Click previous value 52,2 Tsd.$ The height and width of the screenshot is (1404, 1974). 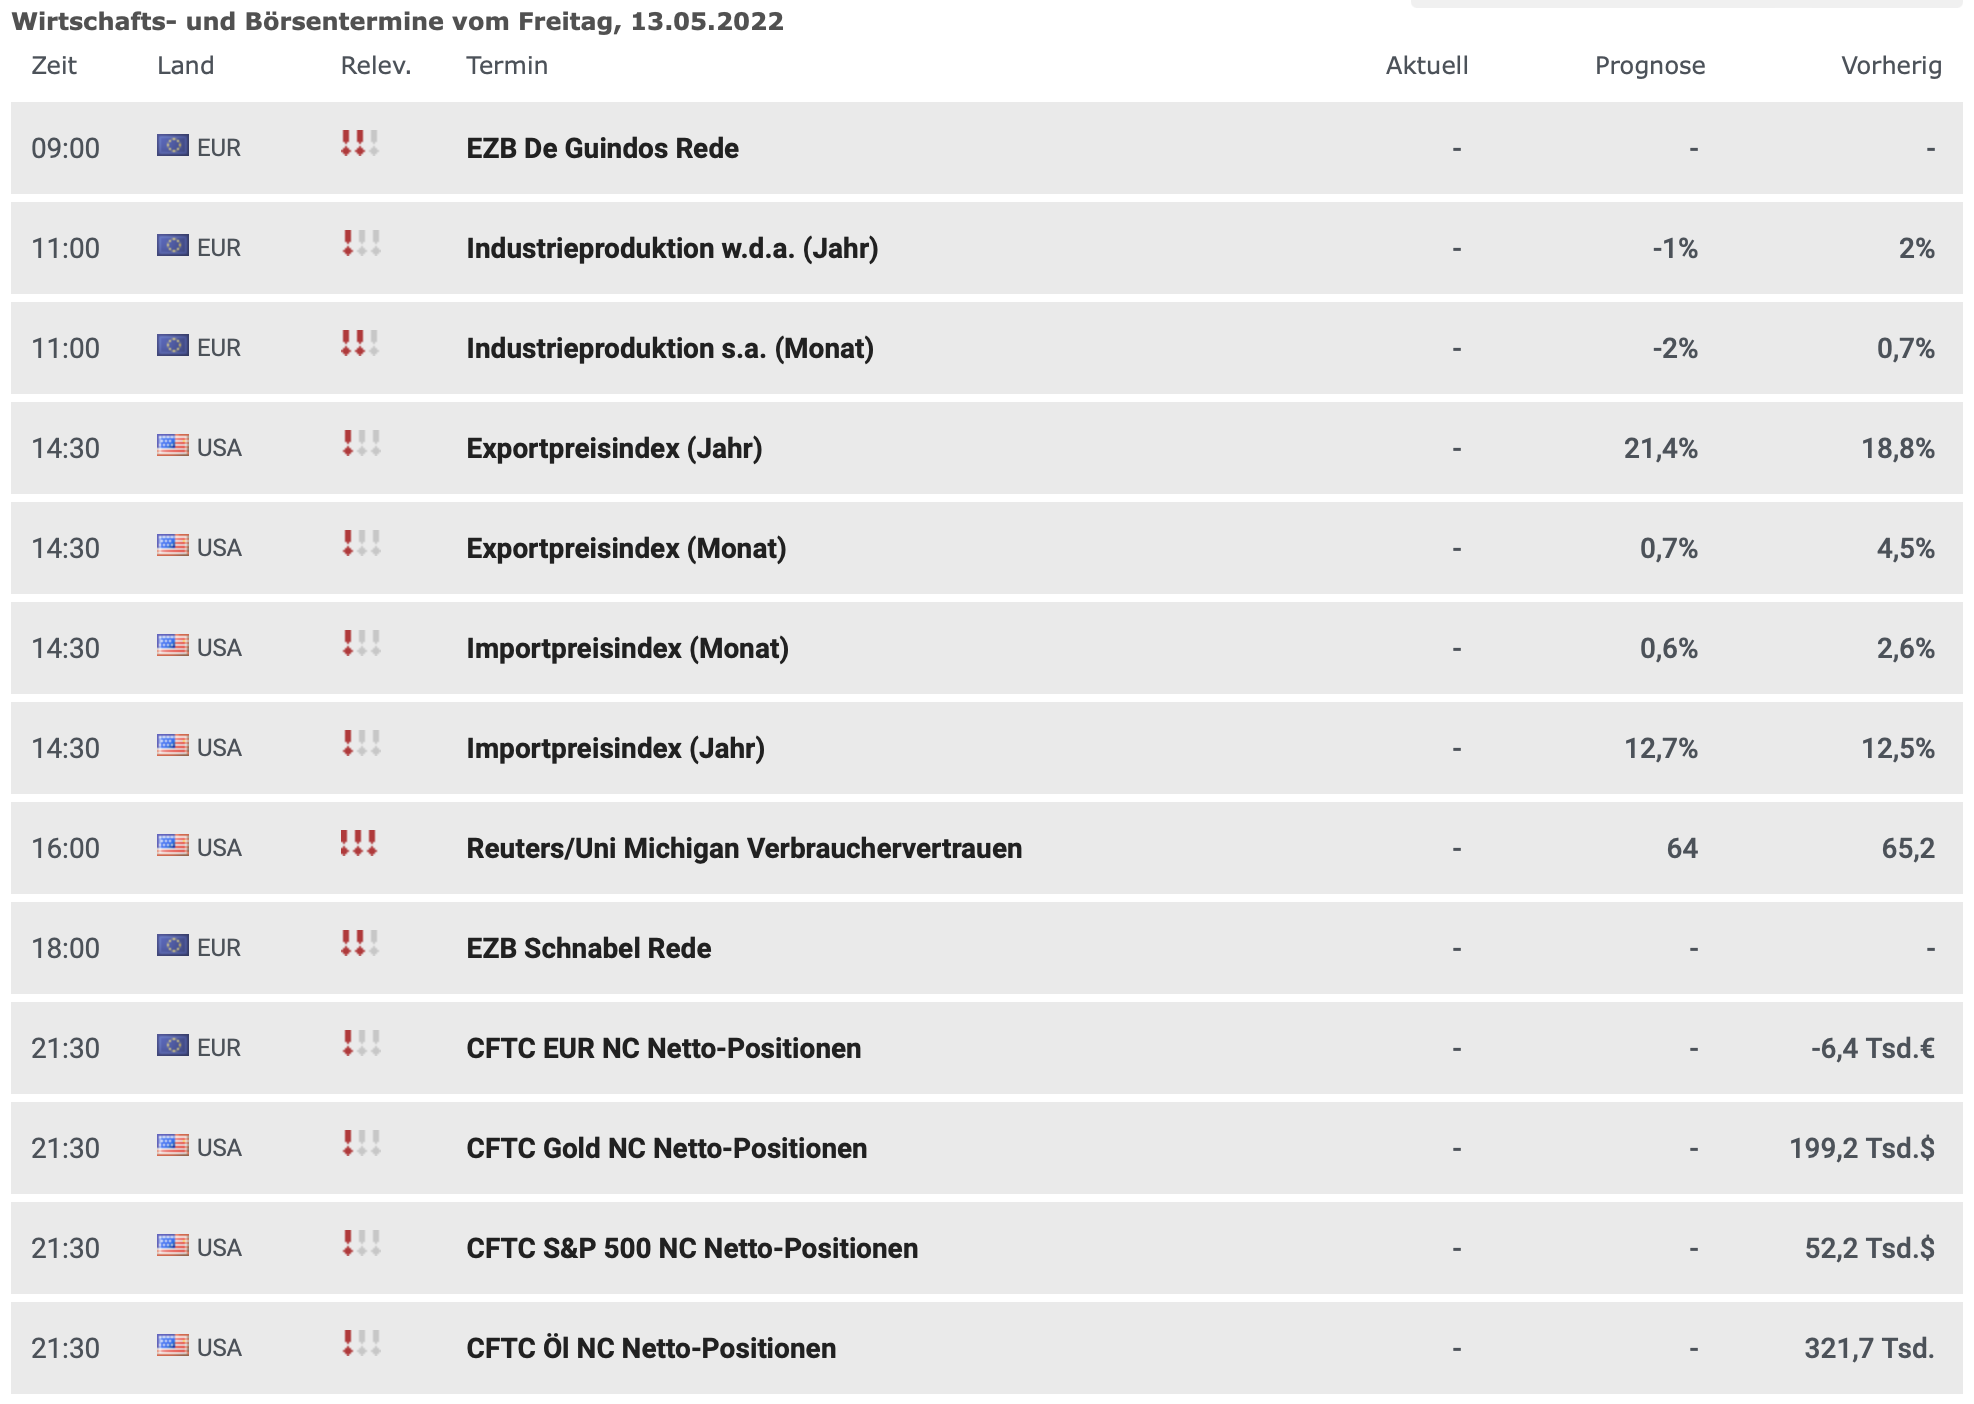1869,1248
